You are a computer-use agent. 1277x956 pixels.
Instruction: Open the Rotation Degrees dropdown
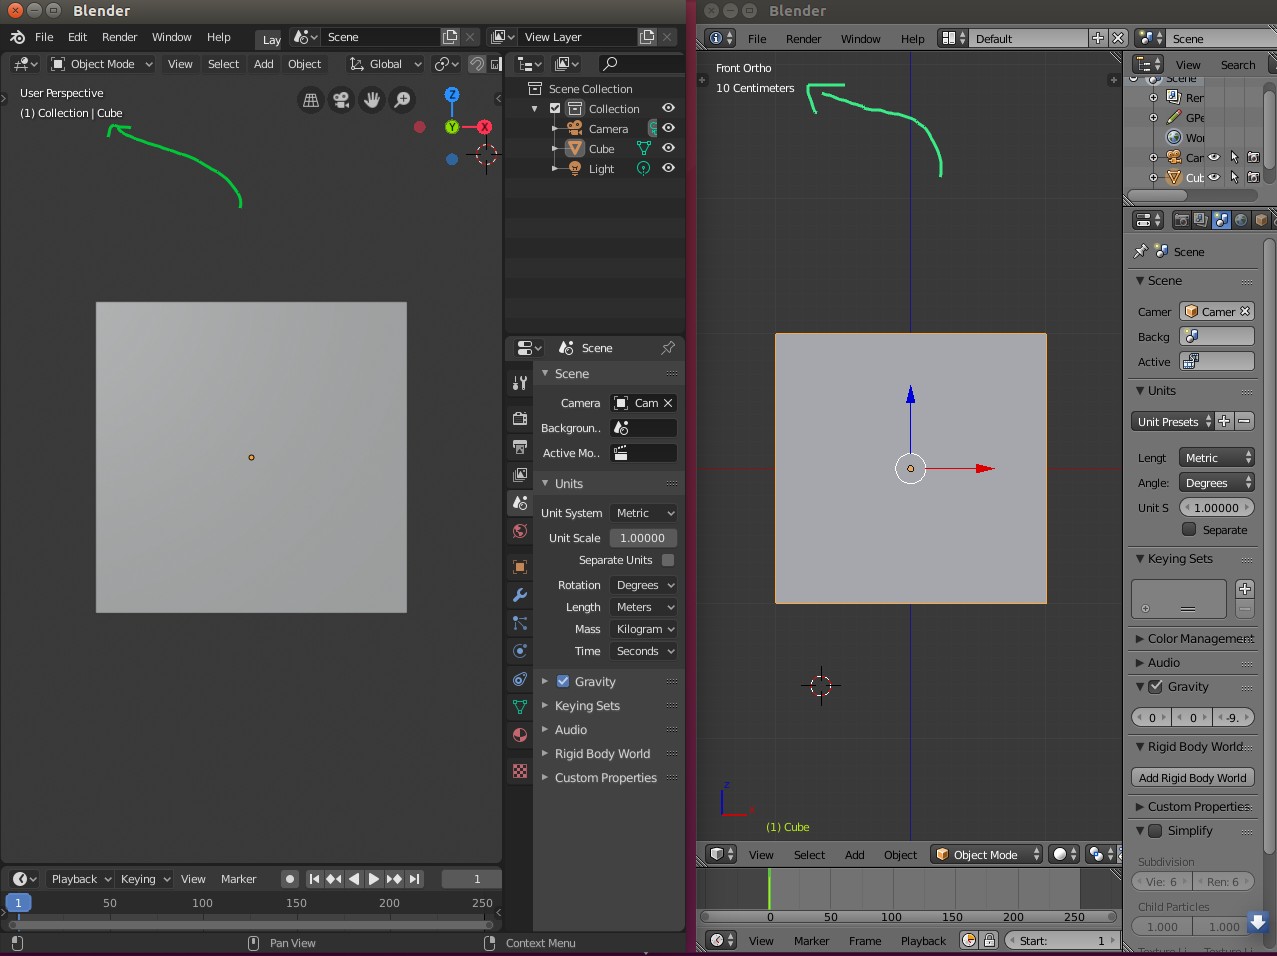(x=644, y=585)
